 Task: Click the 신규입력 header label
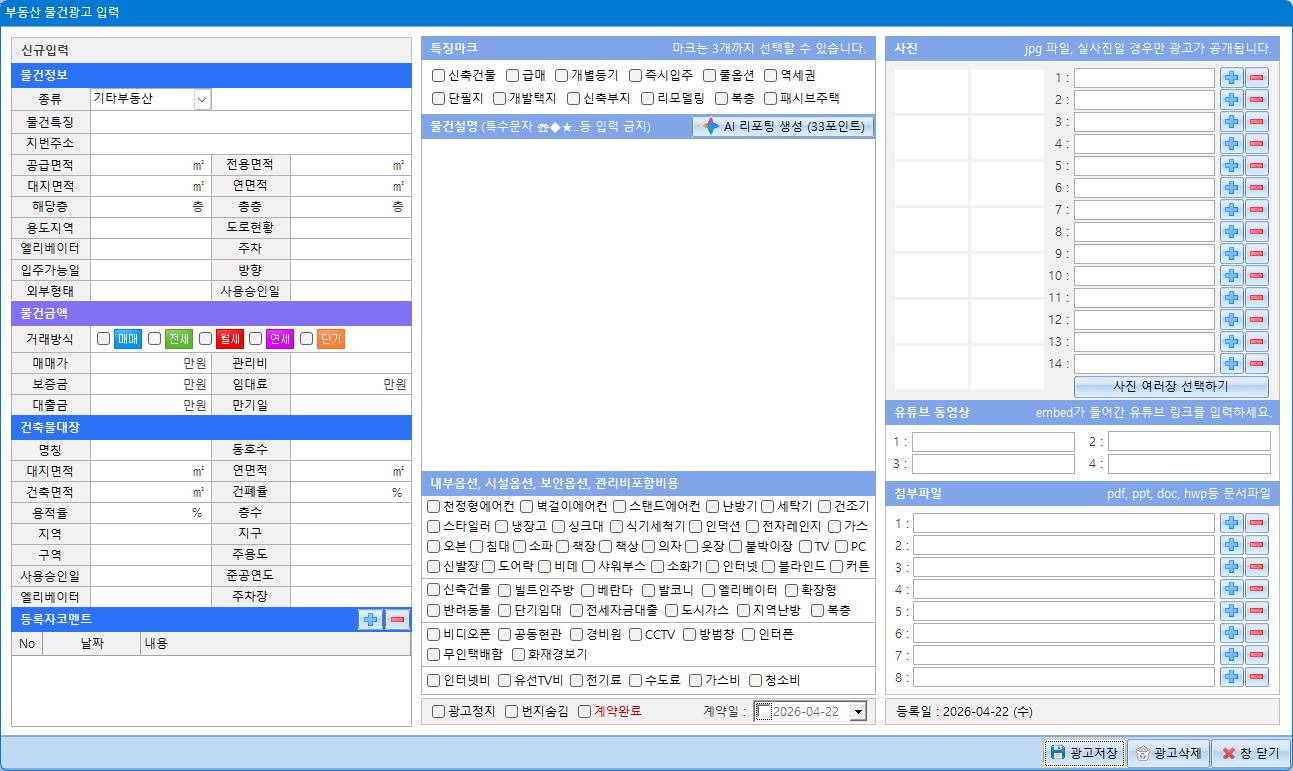pyautogui.click(x=45, y=50)
